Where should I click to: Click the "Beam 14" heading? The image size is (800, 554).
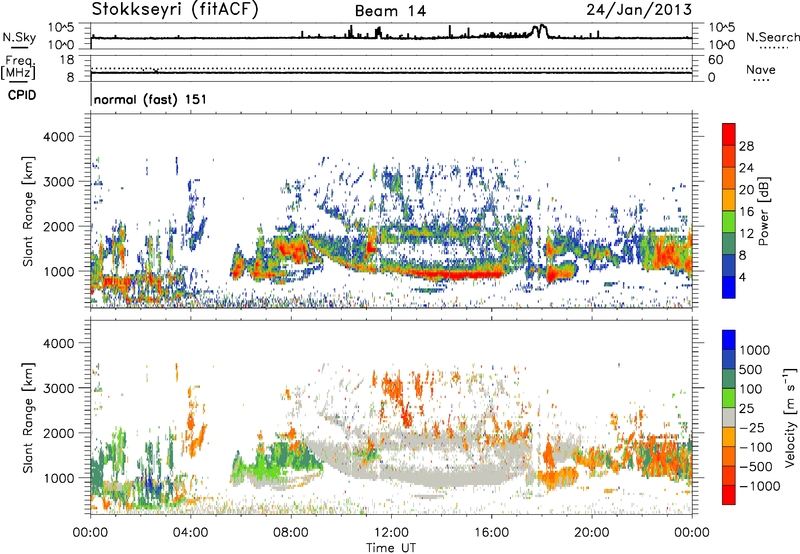(x=390, y=11)
